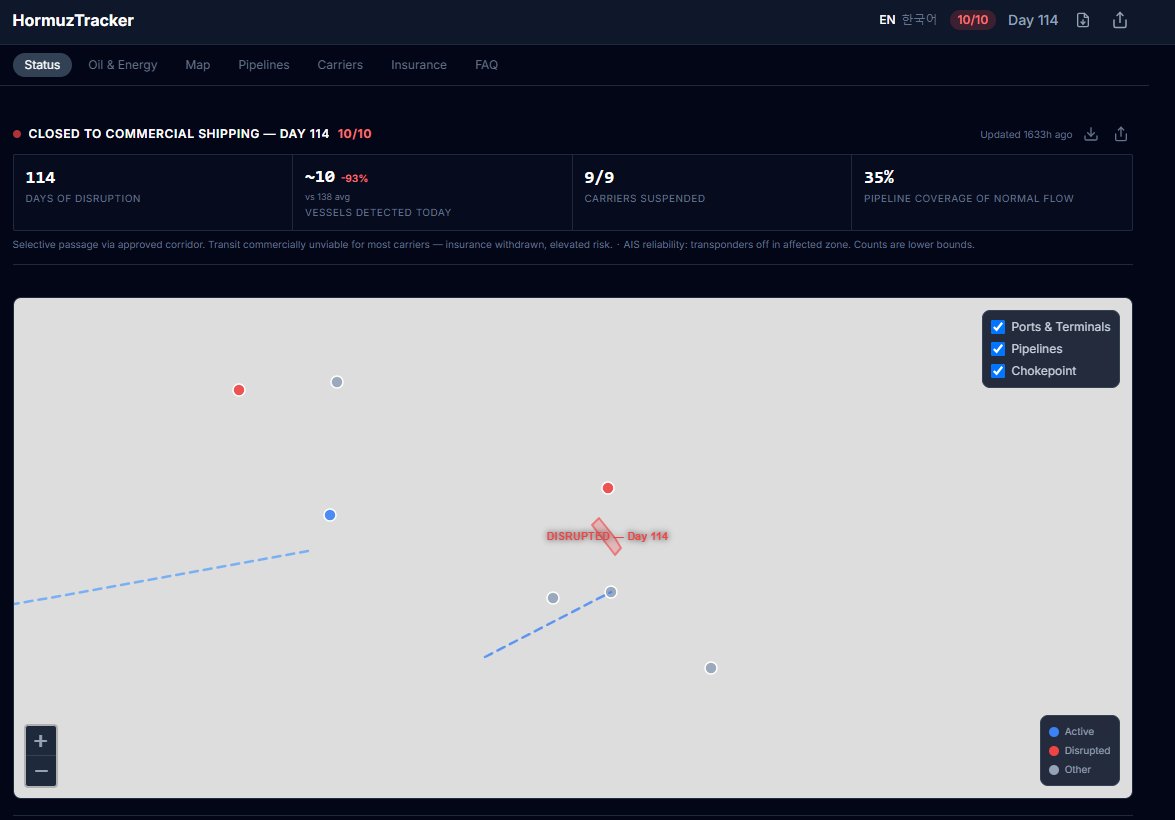This screenshot has width=1175, height=820.
Task: Open the Status tab
Action: point(42,64)
